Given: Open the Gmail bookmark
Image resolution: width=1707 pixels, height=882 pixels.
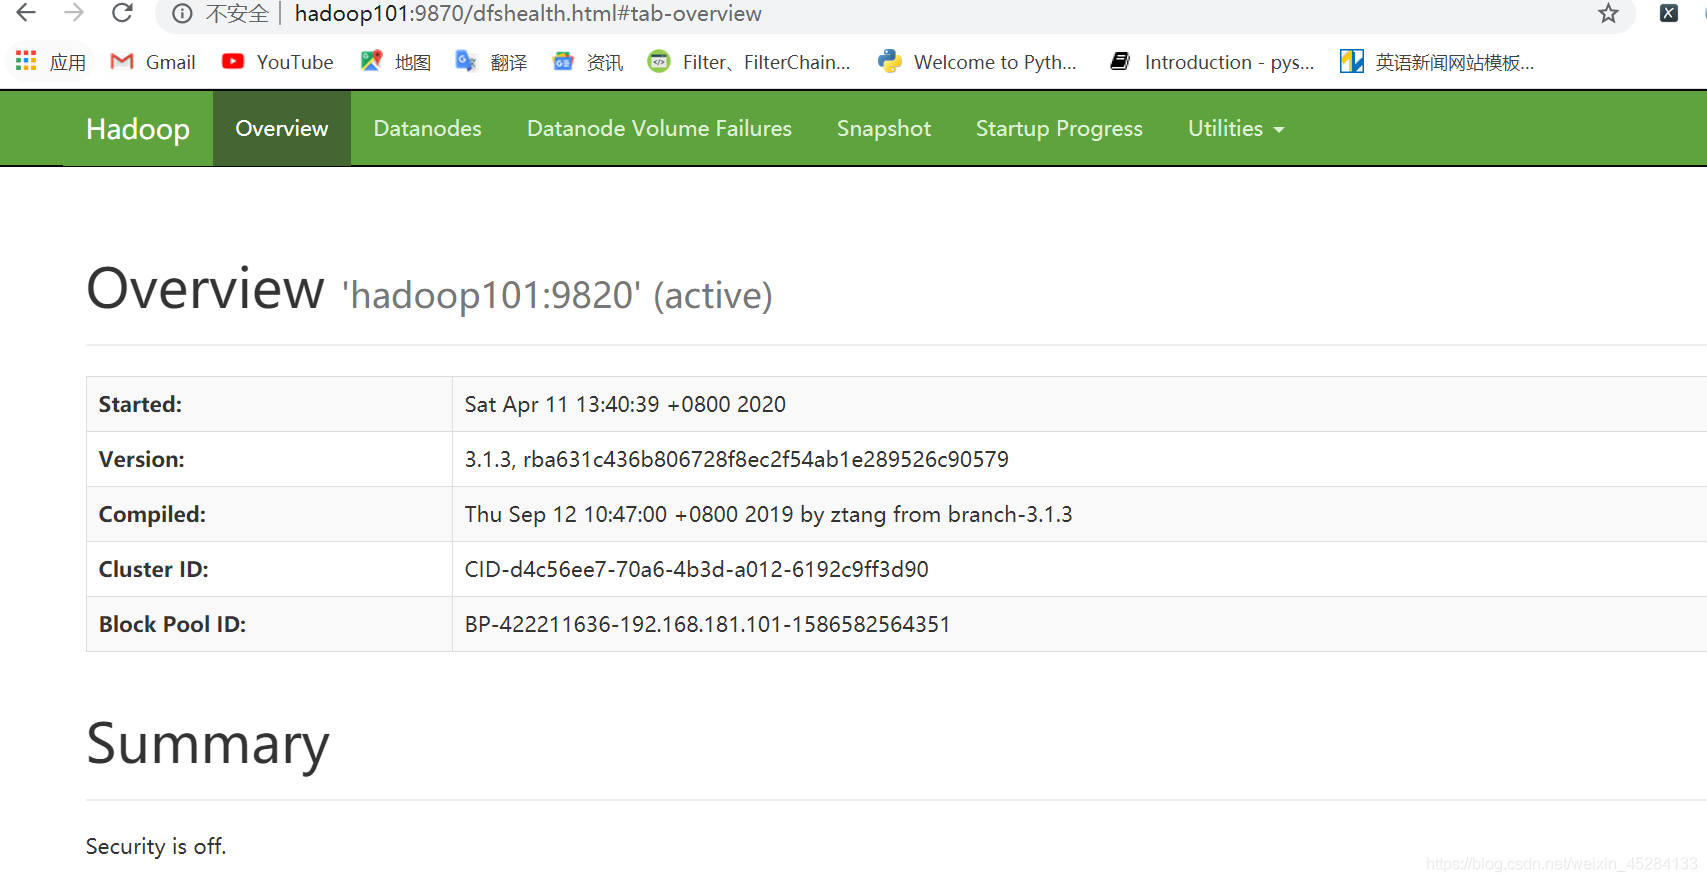Looking at the screenshot, I should (153, 62).
